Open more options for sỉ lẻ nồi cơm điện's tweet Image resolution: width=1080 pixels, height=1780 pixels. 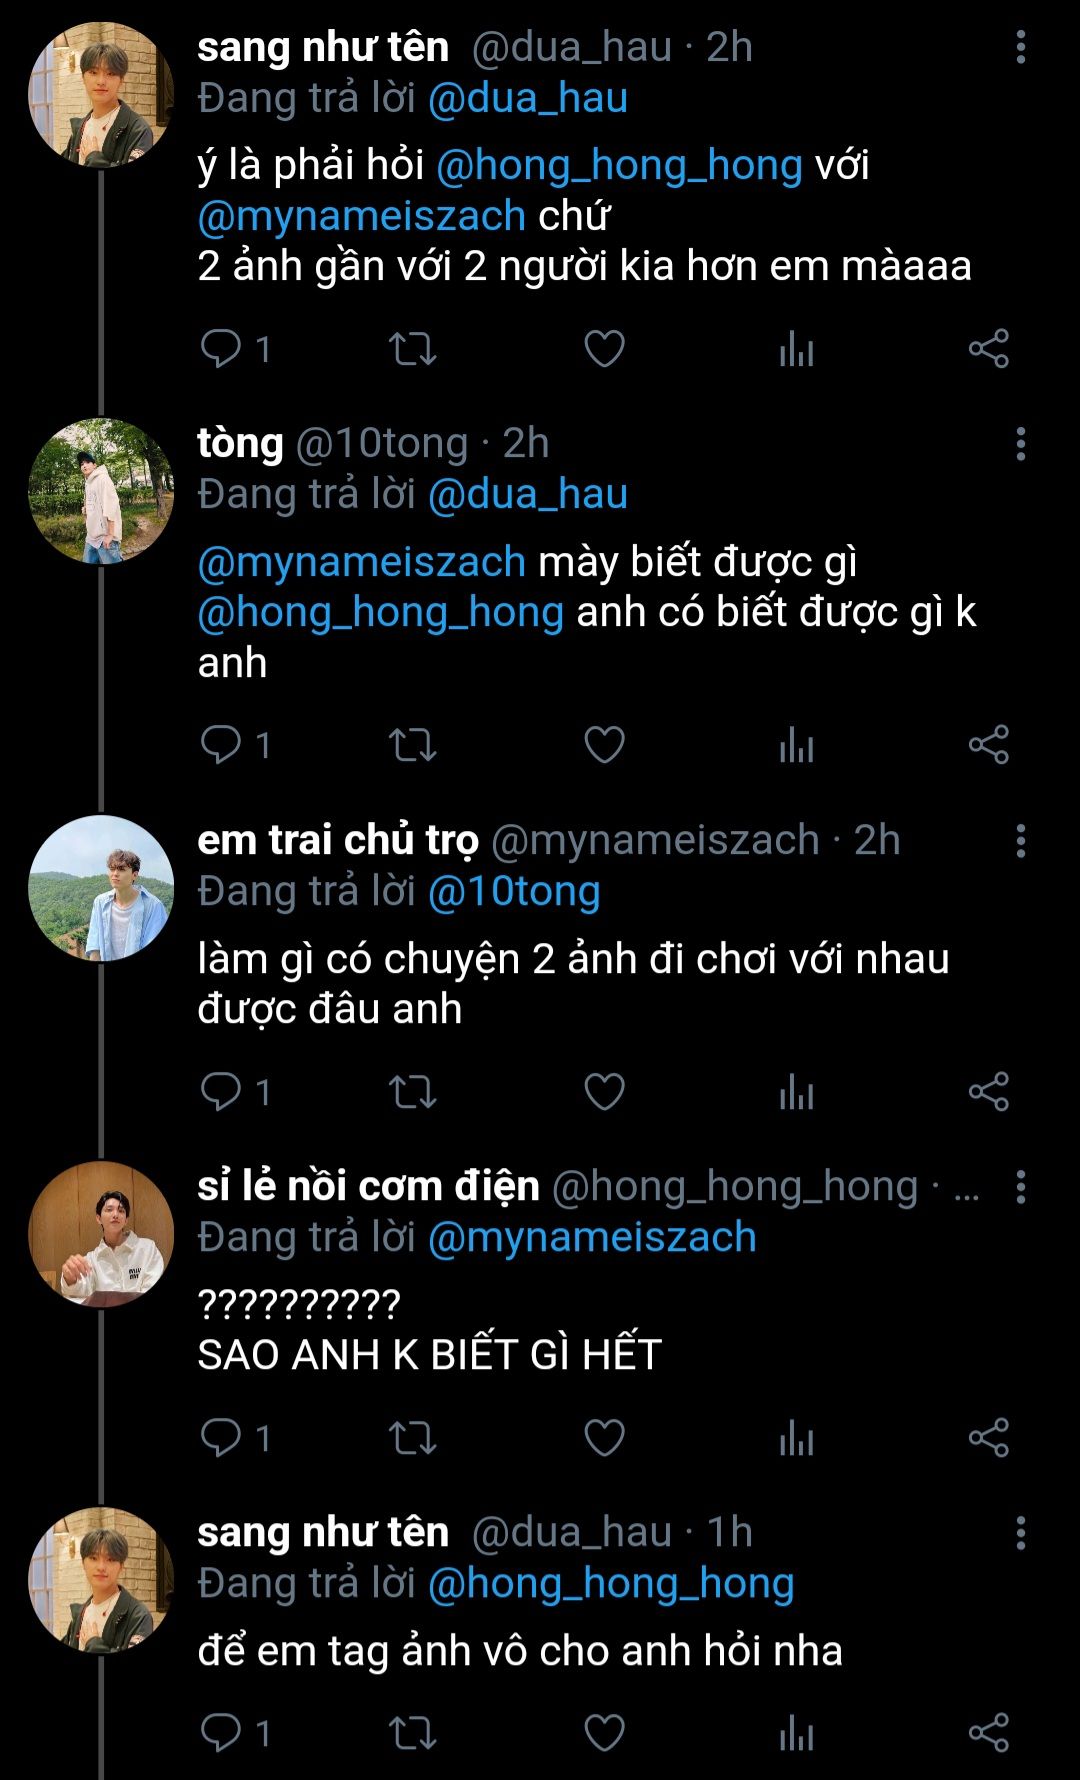(x=1020, y=1187)
